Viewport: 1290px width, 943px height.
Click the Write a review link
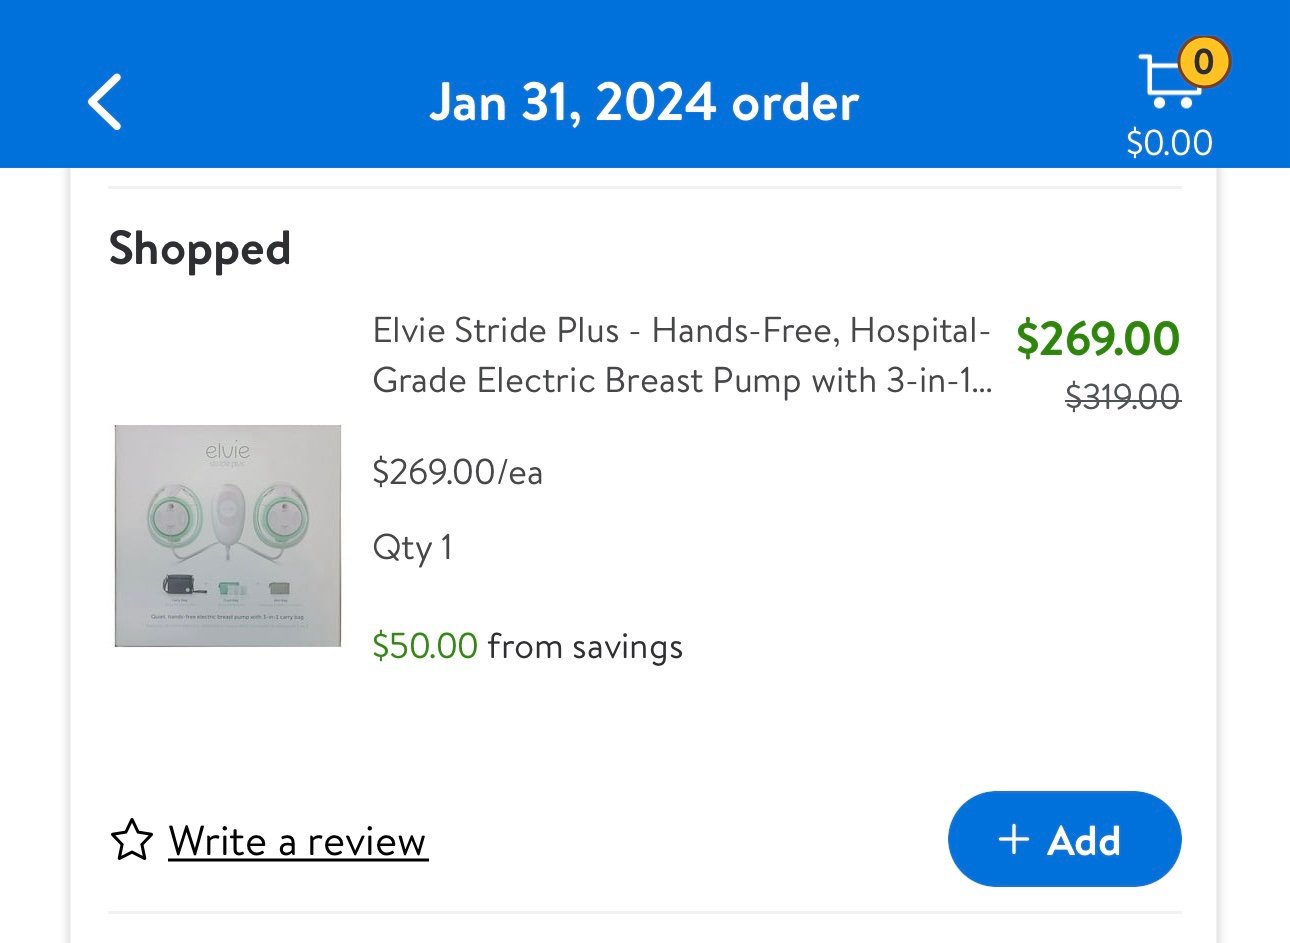[x=298, y=841]
